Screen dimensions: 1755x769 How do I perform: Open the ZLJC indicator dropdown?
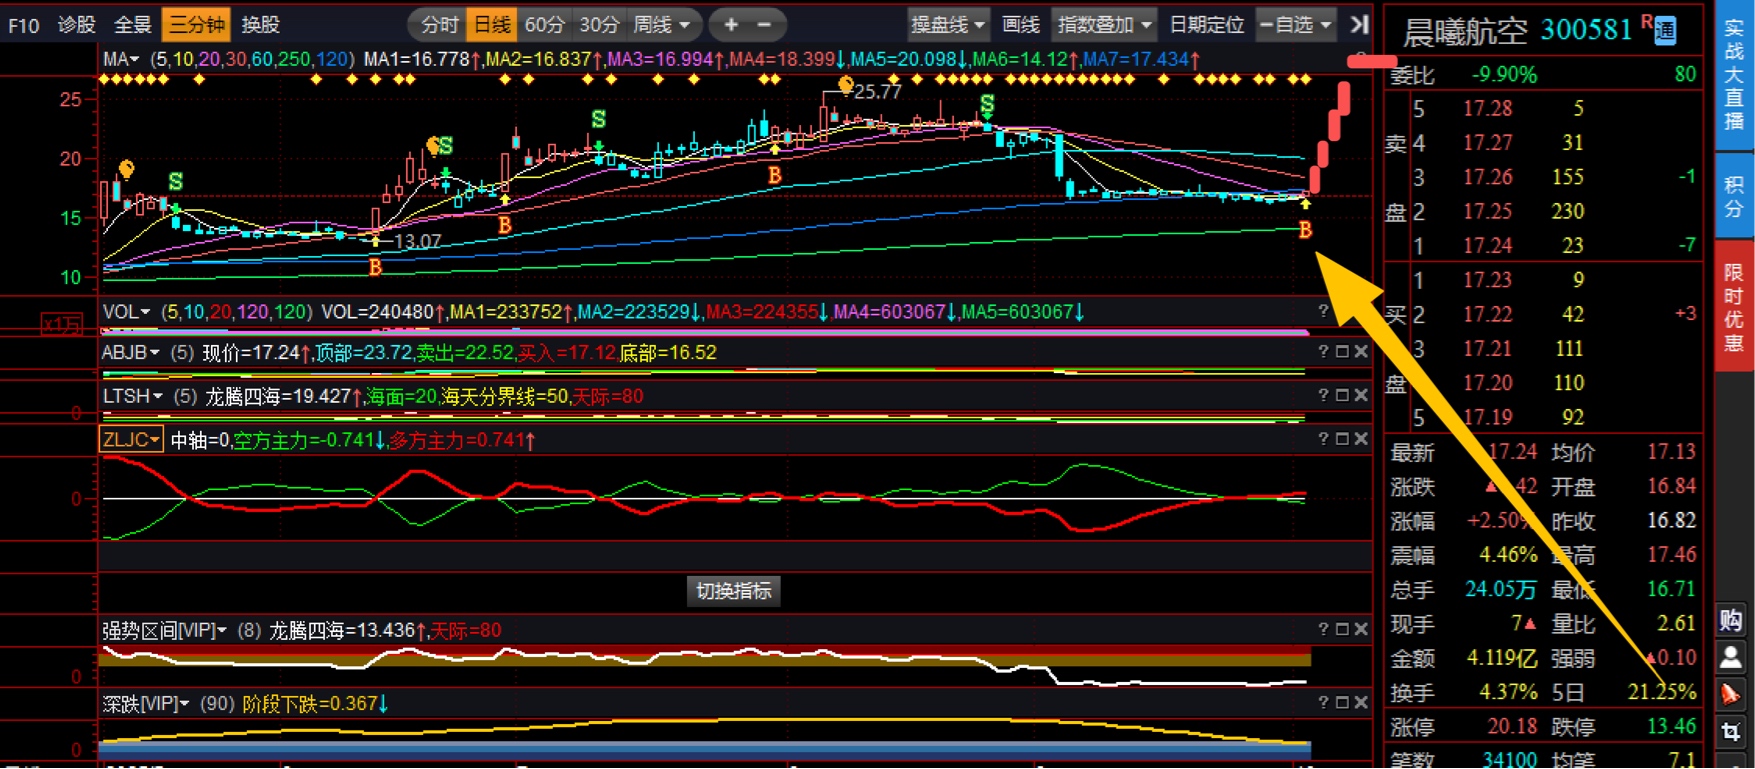(131, 439)
